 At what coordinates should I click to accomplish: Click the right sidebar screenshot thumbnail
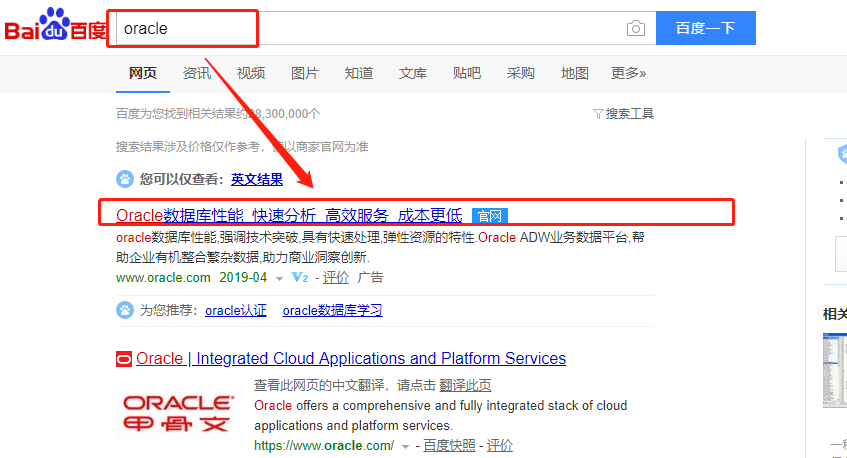pyautogui.click(x=835, y=370)
